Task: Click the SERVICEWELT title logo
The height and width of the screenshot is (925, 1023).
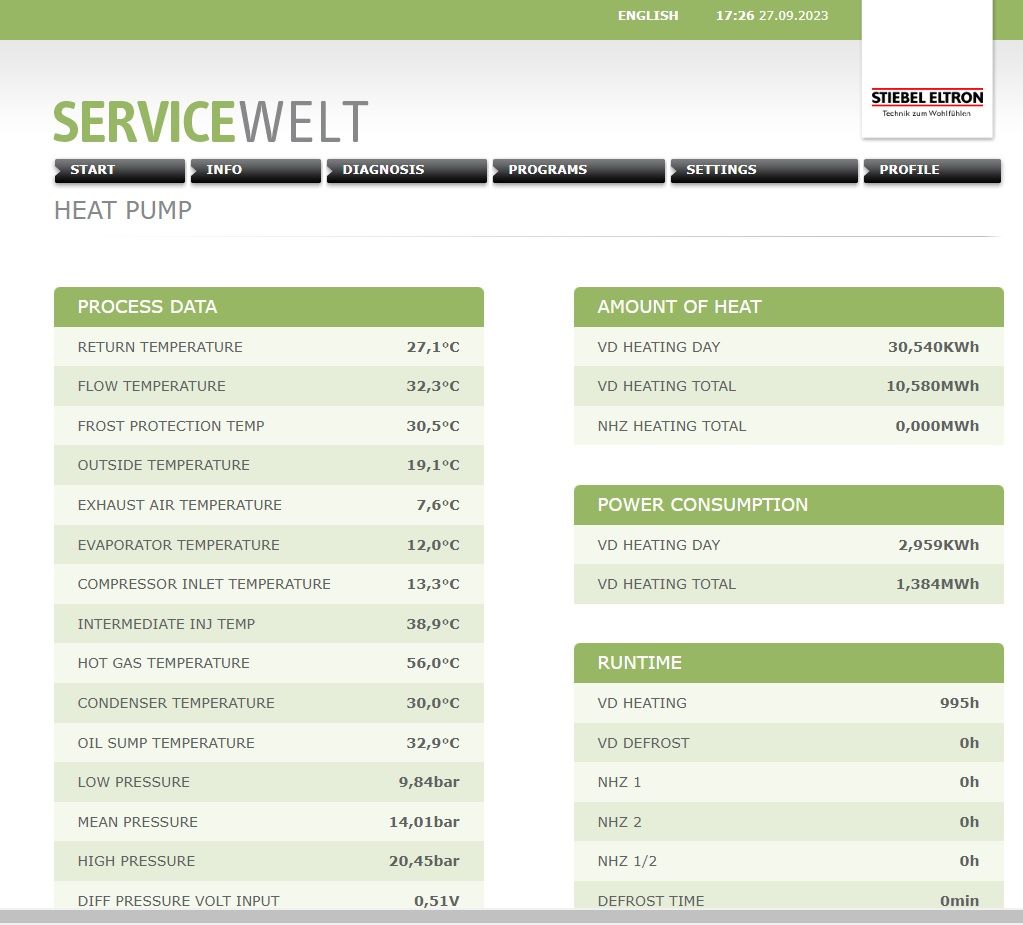Action: click(x=211, y=121)
